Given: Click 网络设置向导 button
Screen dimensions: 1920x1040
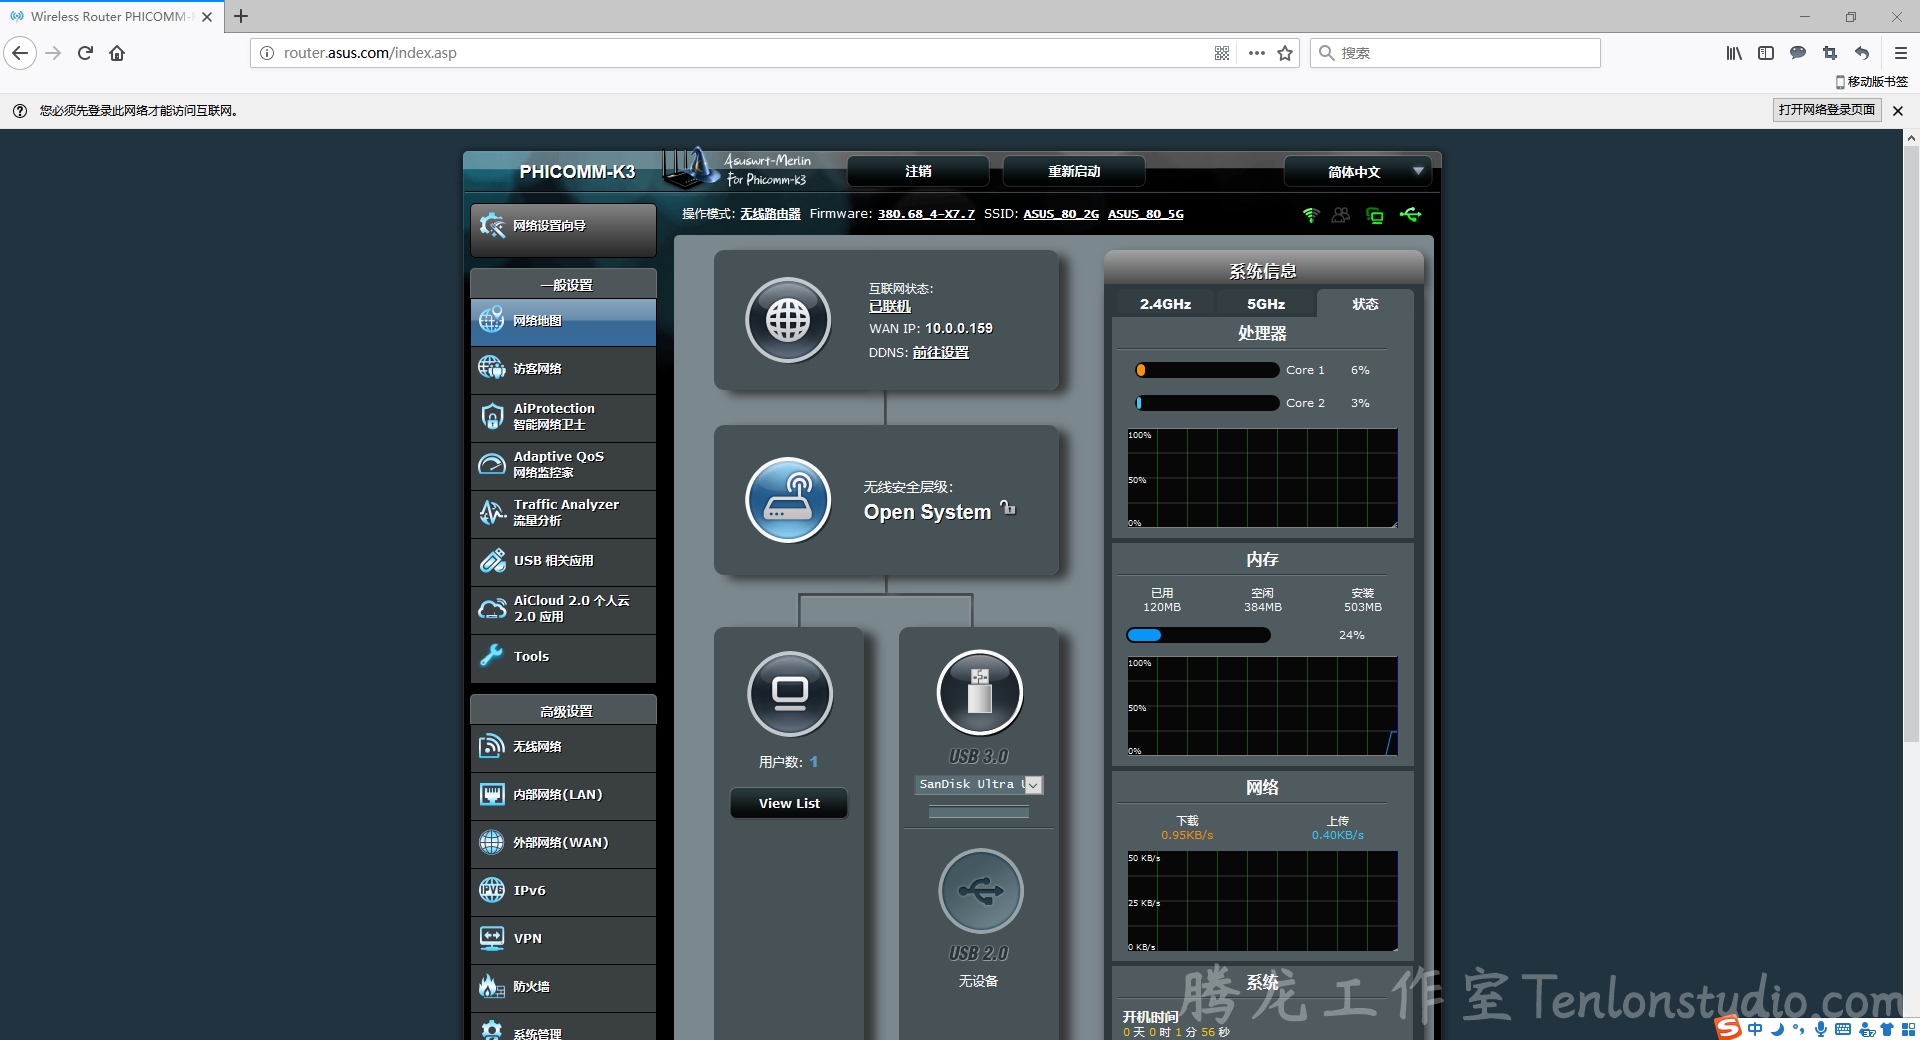Looking at the screenshot, I should [563, 229].
